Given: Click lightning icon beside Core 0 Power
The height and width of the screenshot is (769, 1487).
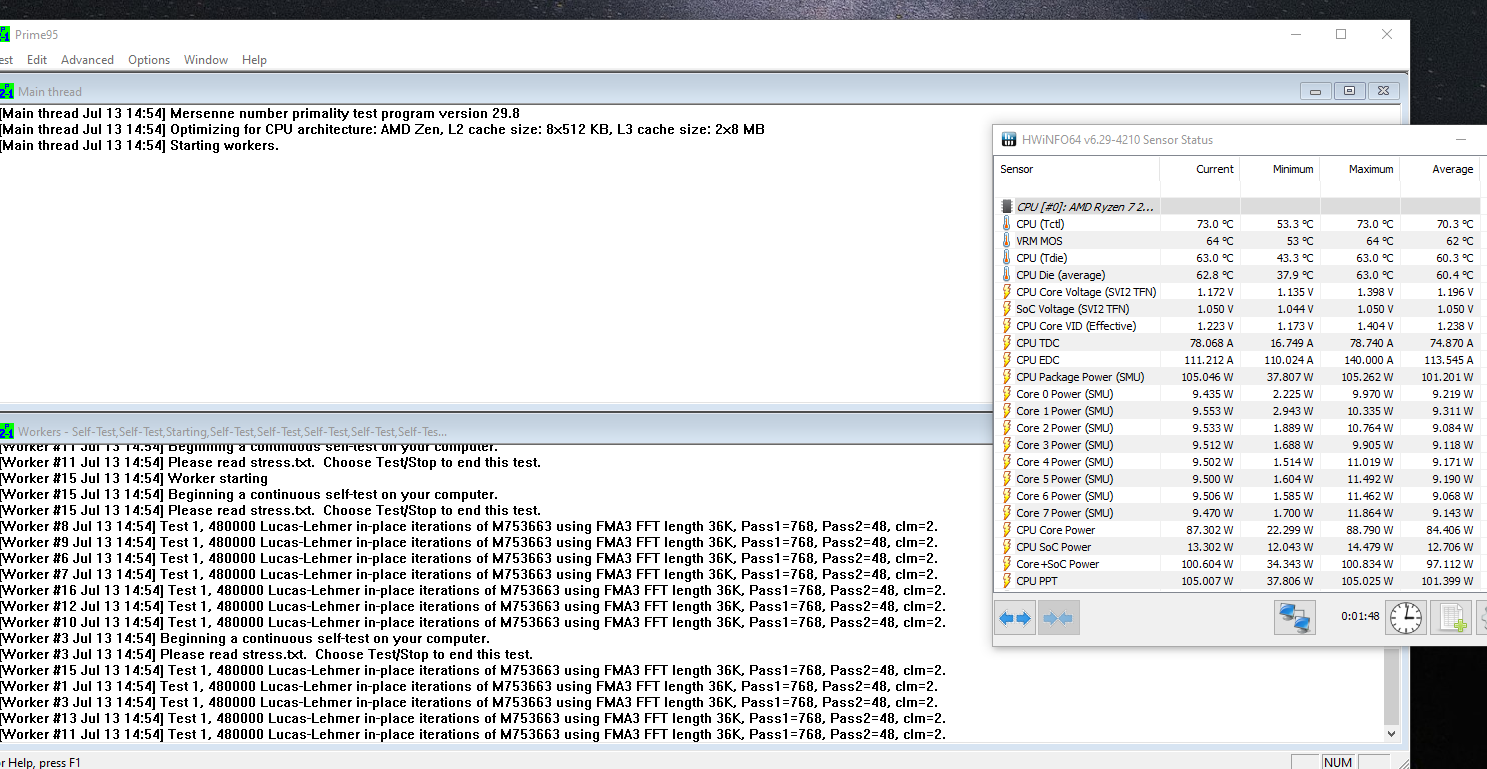Looking at the screenshot, I should pos(1007,394).
